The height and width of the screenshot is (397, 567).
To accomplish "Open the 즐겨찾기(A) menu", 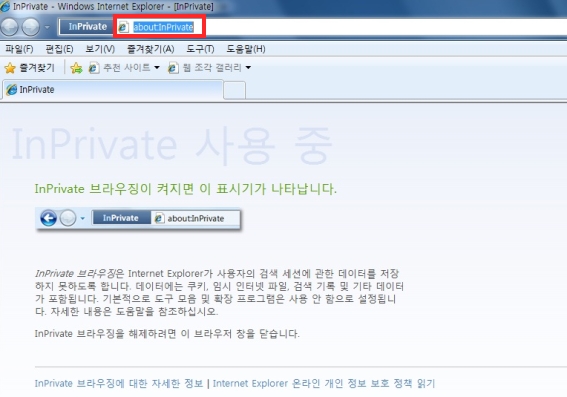I will pos(151,49).
